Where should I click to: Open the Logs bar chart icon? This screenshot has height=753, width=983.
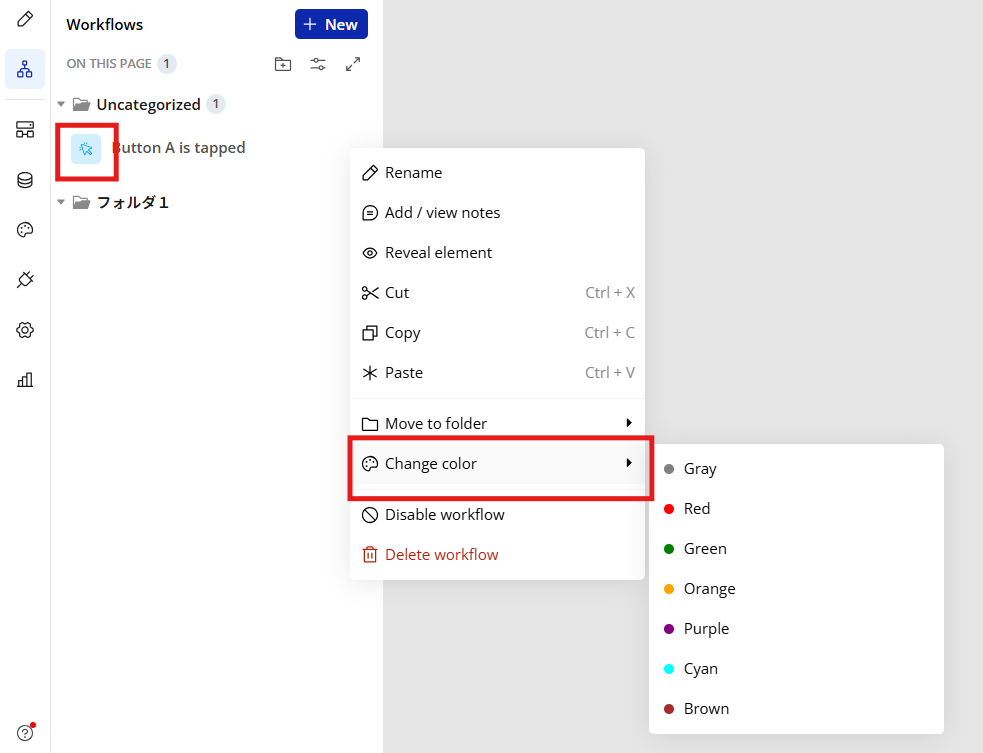(x=25, y=379)
